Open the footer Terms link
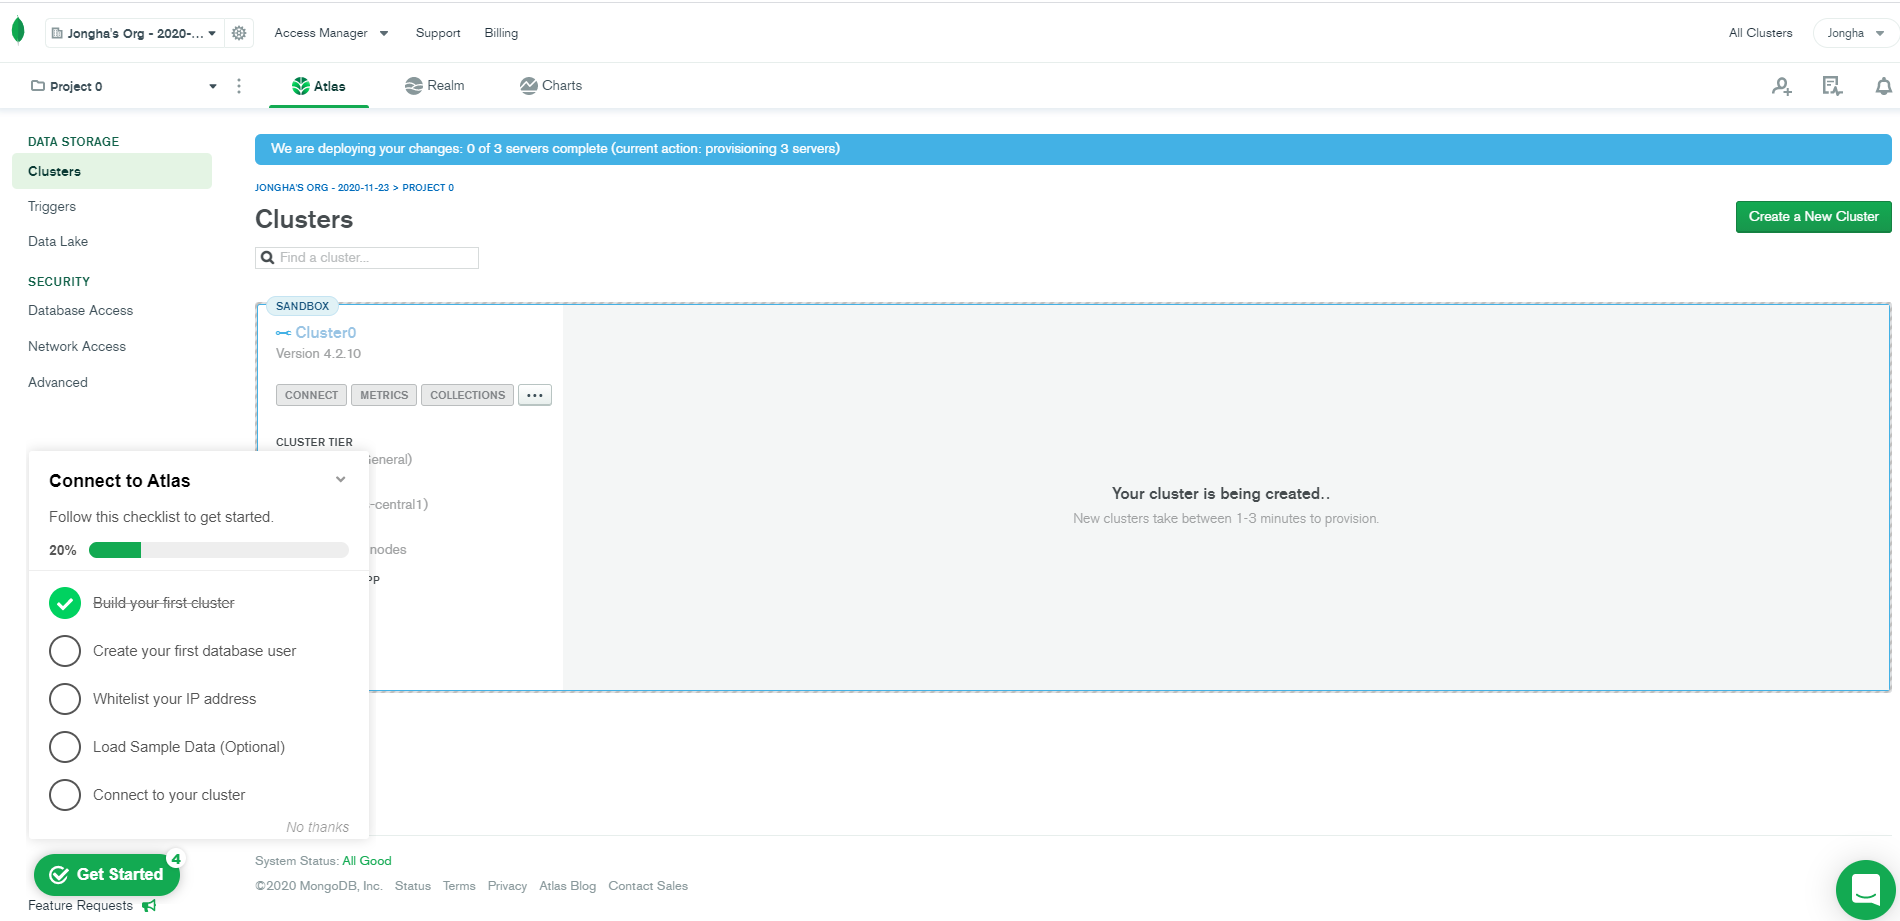The image size is (1900, 921). point(459,886)
